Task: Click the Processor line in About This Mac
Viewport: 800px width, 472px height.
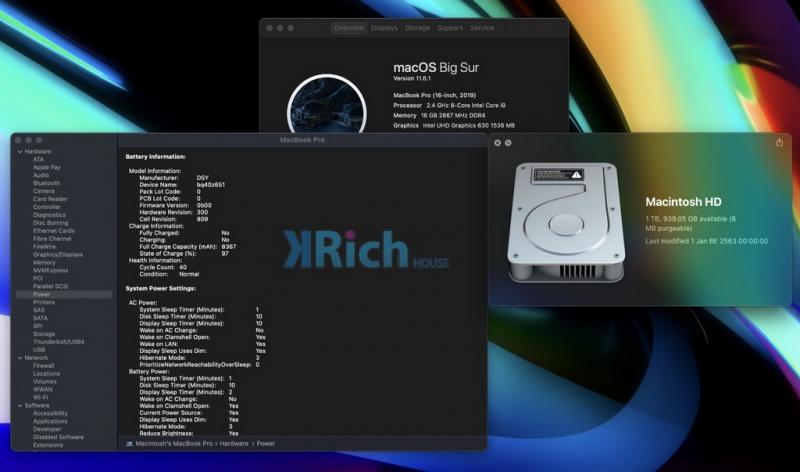Action: pyautogui.click(x=449, y=106)
